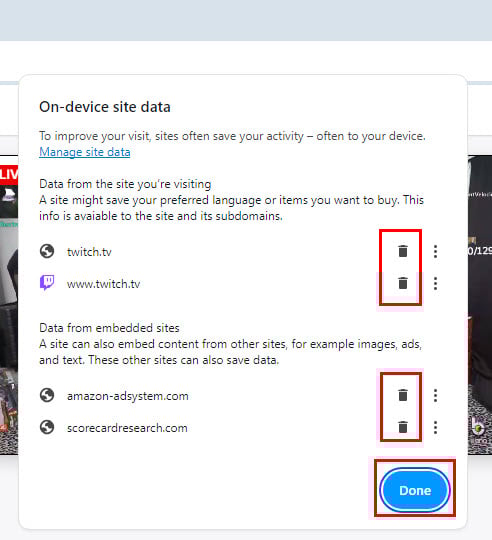Open more options for twitch.tv row
Screen dimensions: 492x540
(435, 251)
